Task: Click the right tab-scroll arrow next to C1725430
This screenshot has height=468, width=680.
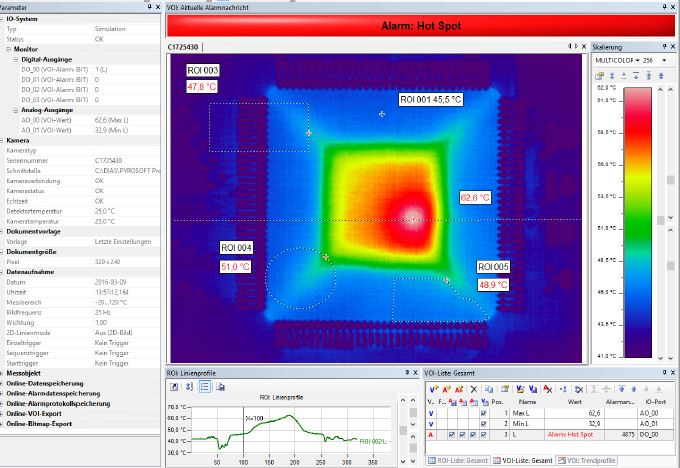Action: pos(576,46)
